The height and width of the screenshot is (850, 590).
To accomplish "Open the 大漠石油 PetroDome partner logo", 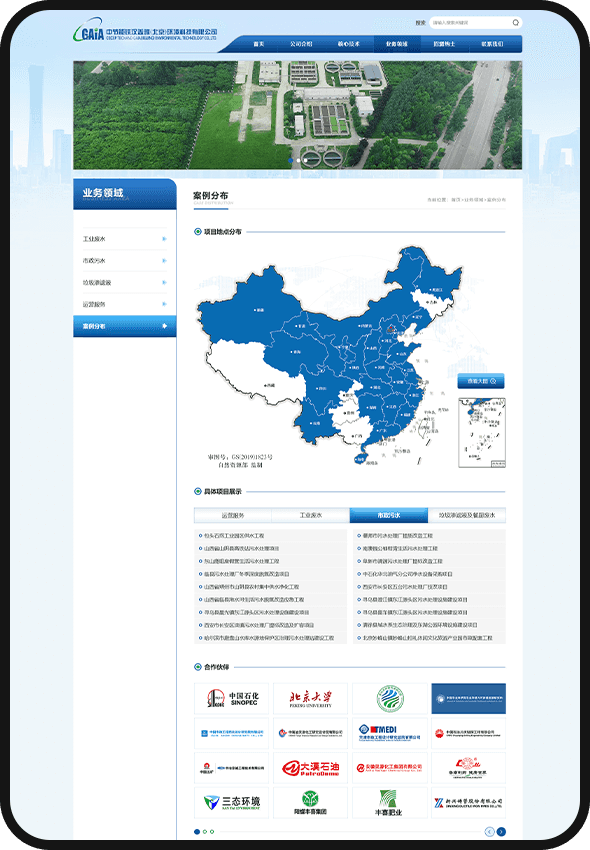I will coord(311,768).
